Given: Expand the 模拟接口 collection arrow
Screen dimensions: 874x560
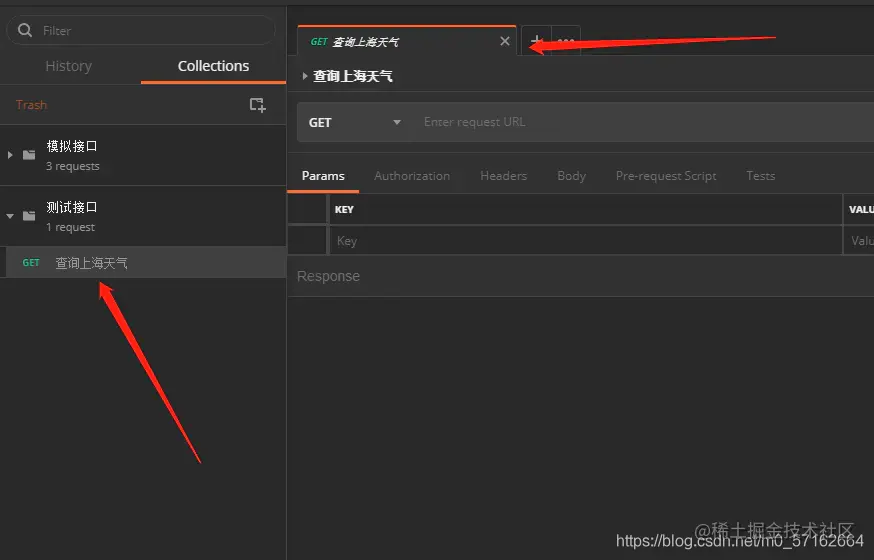Looking at the screenshot, I should [10, 155].
